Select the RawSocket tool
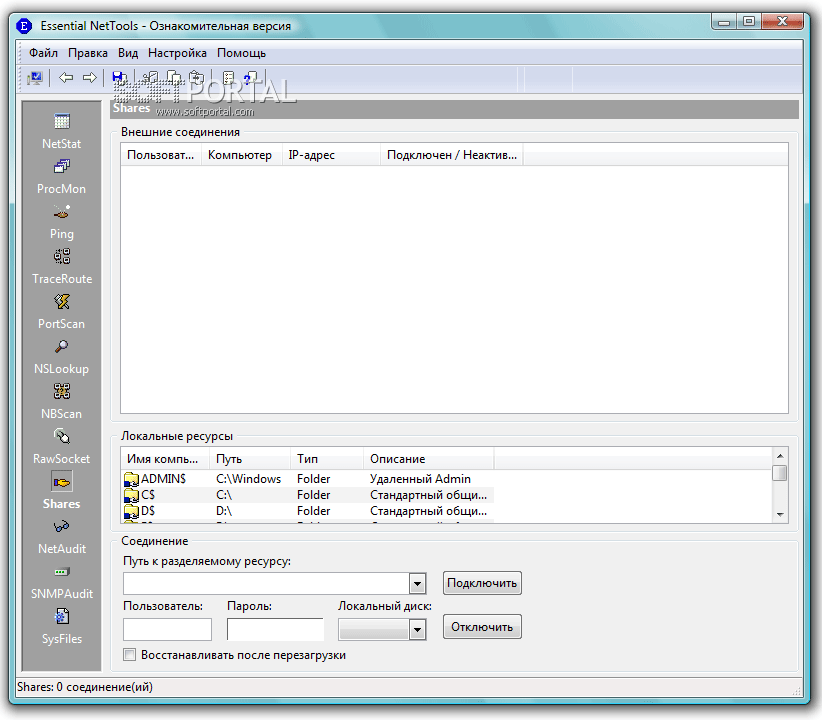The image size is (822, 720). [x=61, y=447]
